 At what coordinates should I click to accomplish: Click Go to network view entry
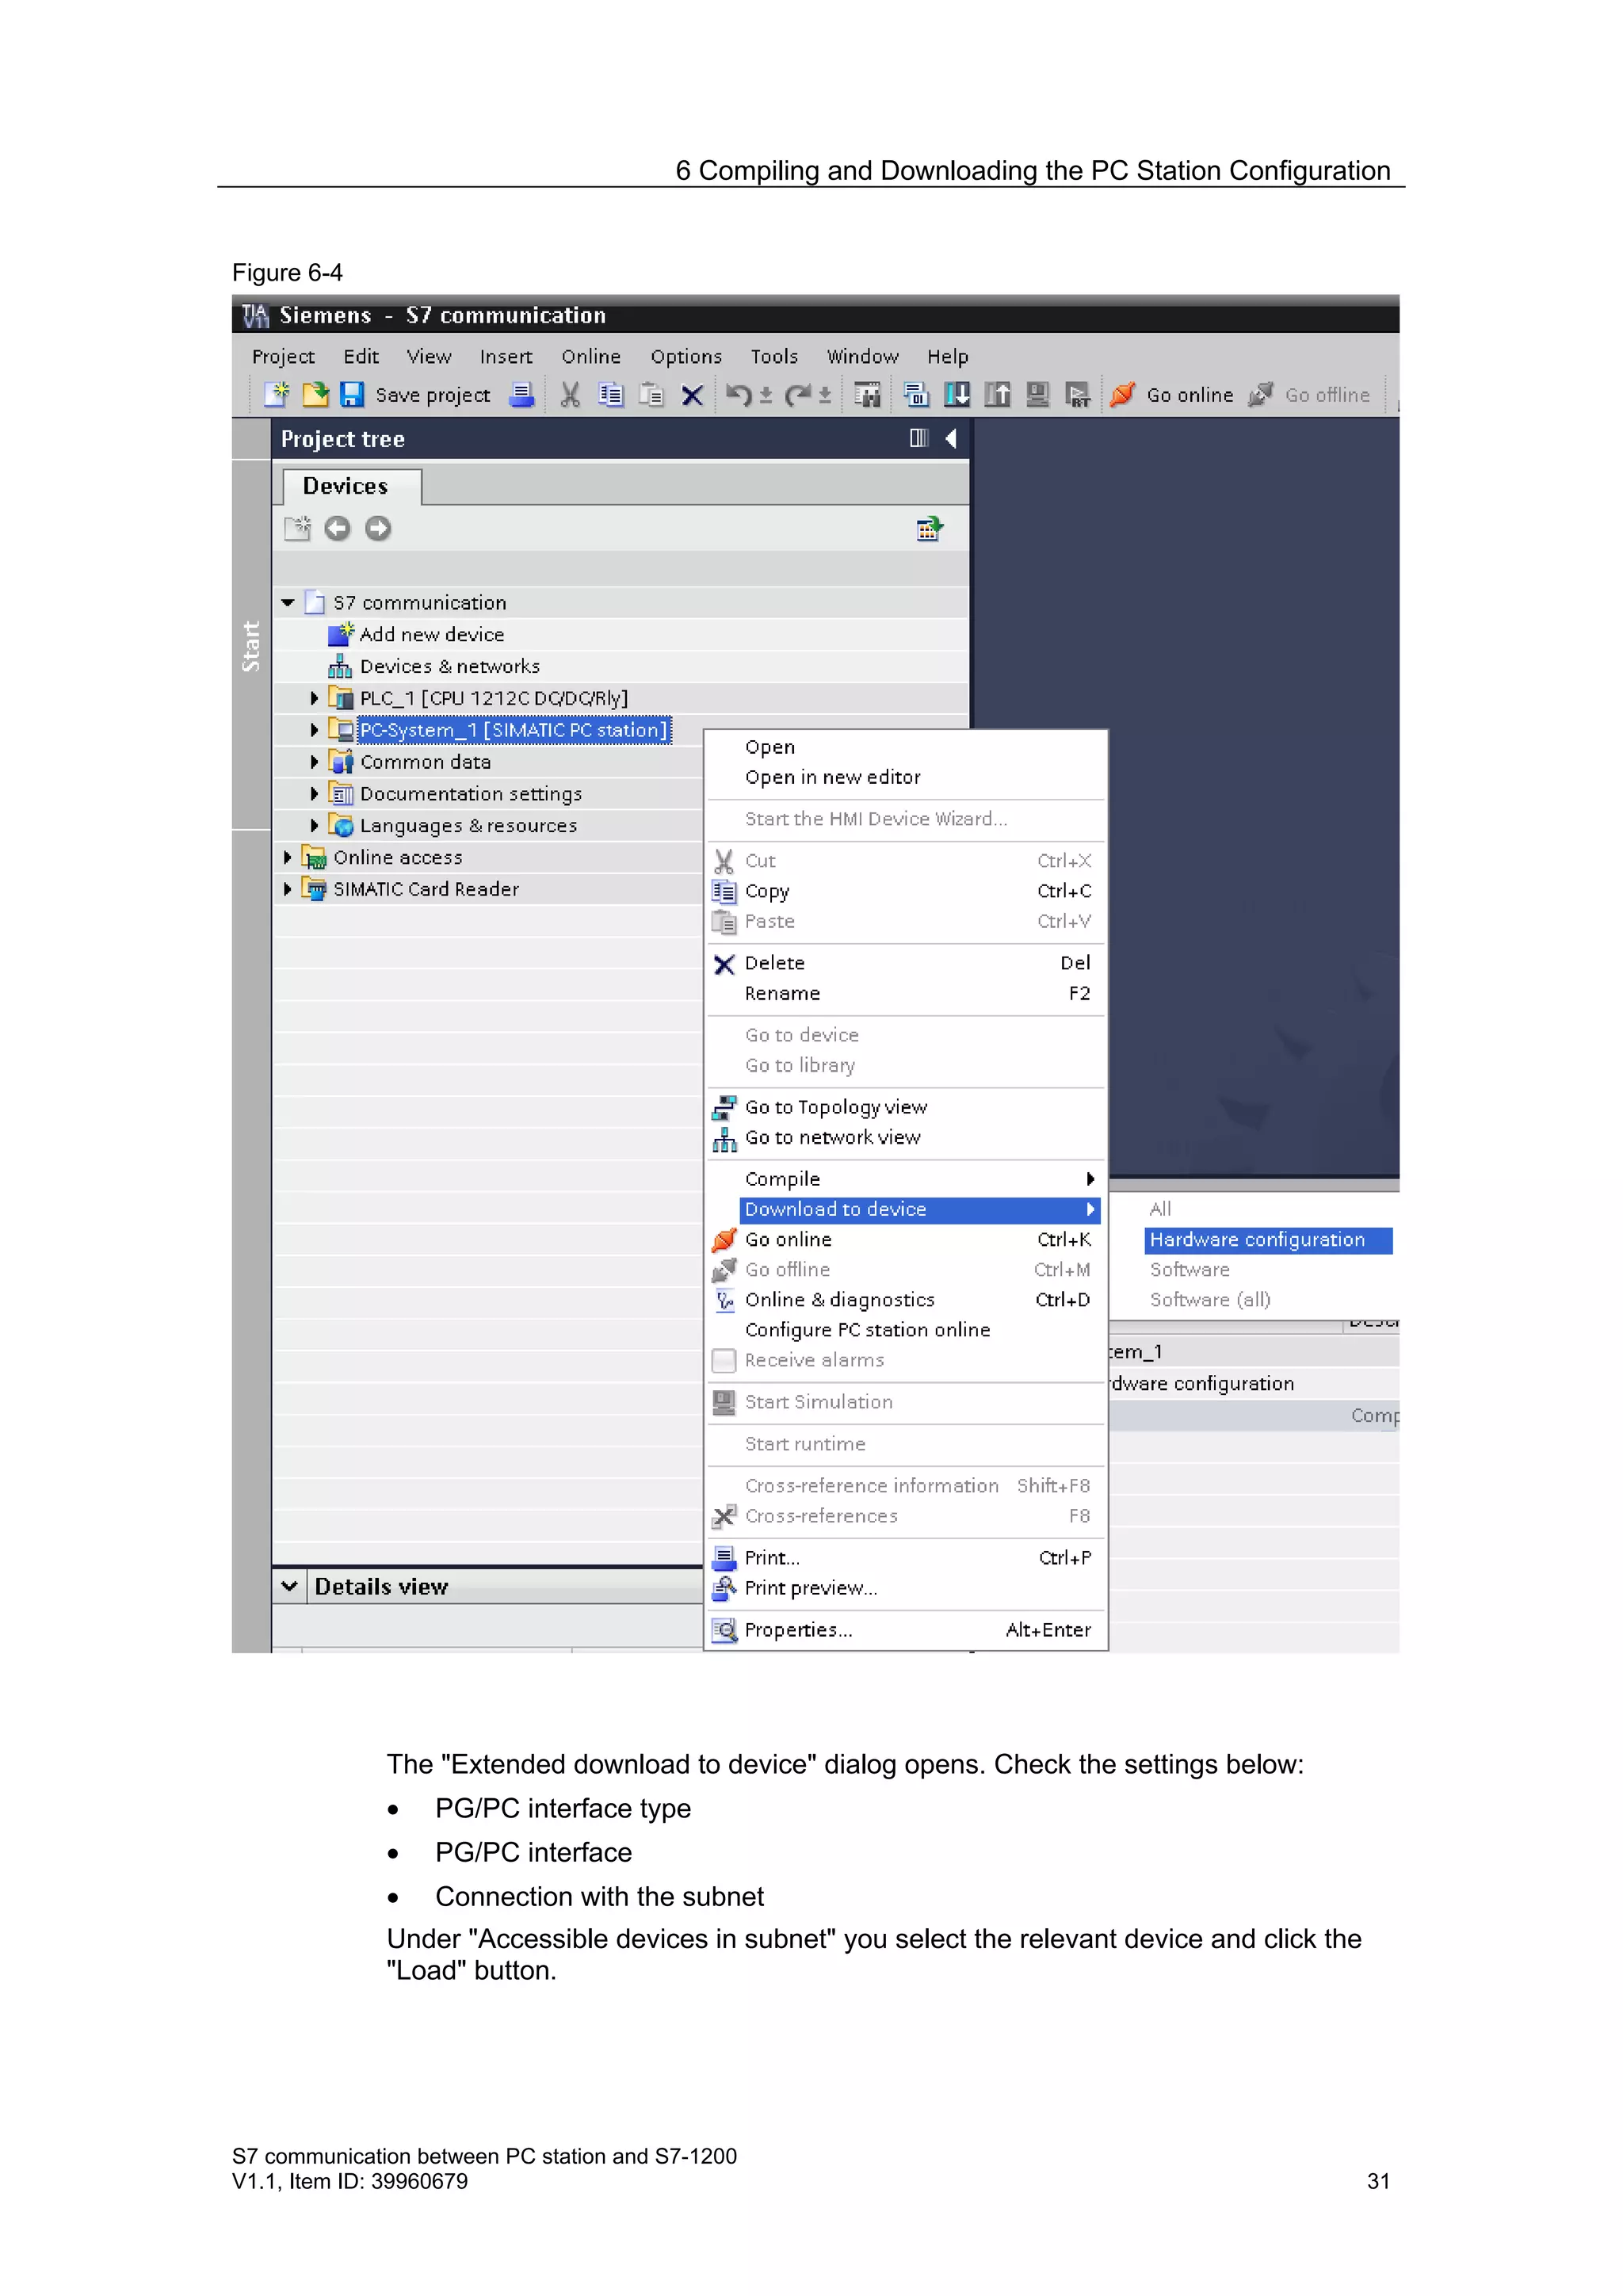pos(832,1138)
